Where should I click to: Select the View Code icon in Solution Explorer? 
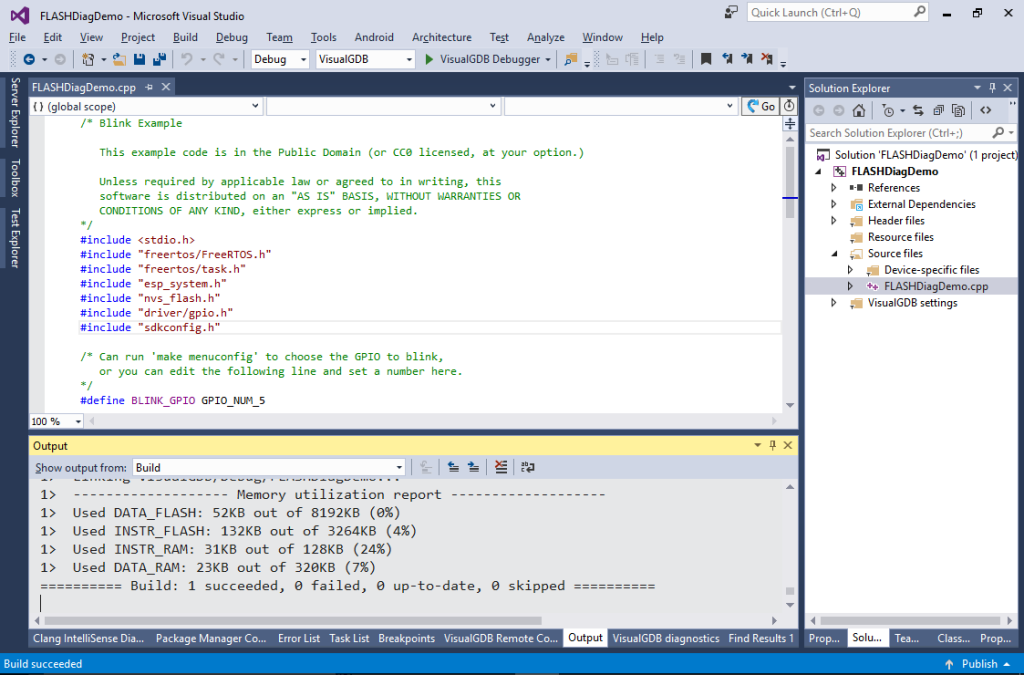point(986,110)
